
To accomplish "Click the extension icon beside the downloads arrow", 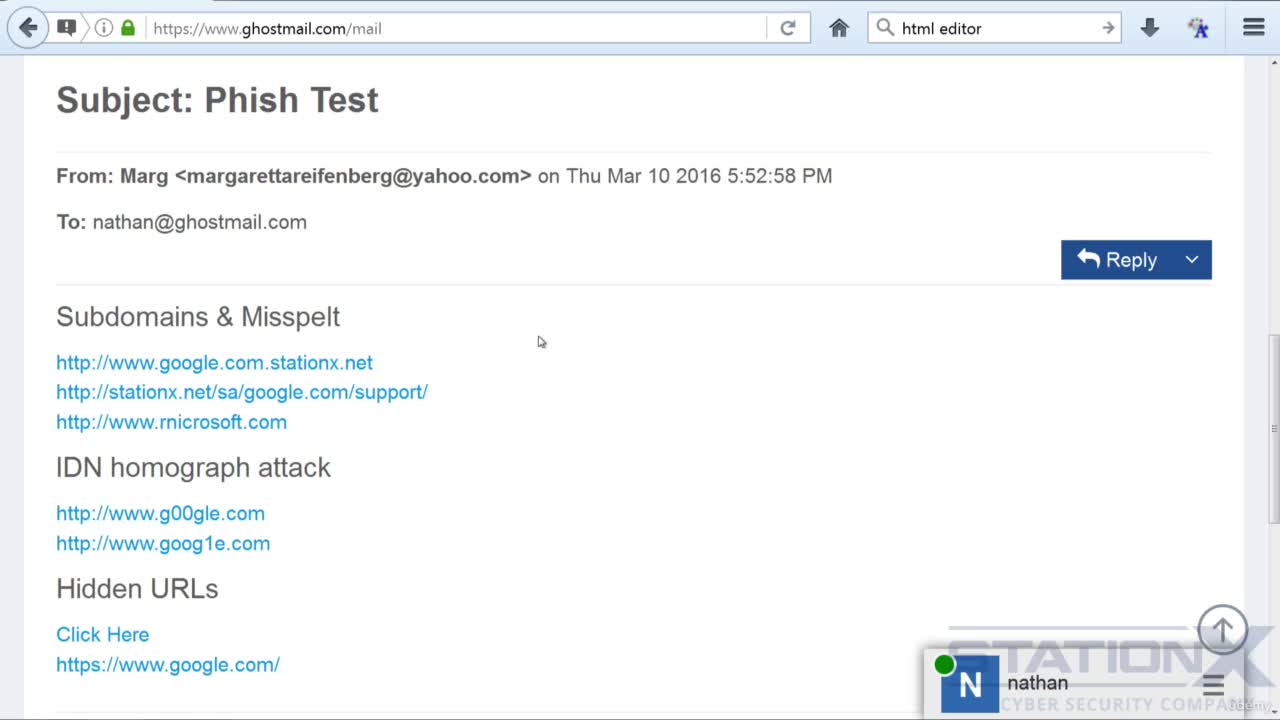I will pyautogui.click(x=1198, y=28).
